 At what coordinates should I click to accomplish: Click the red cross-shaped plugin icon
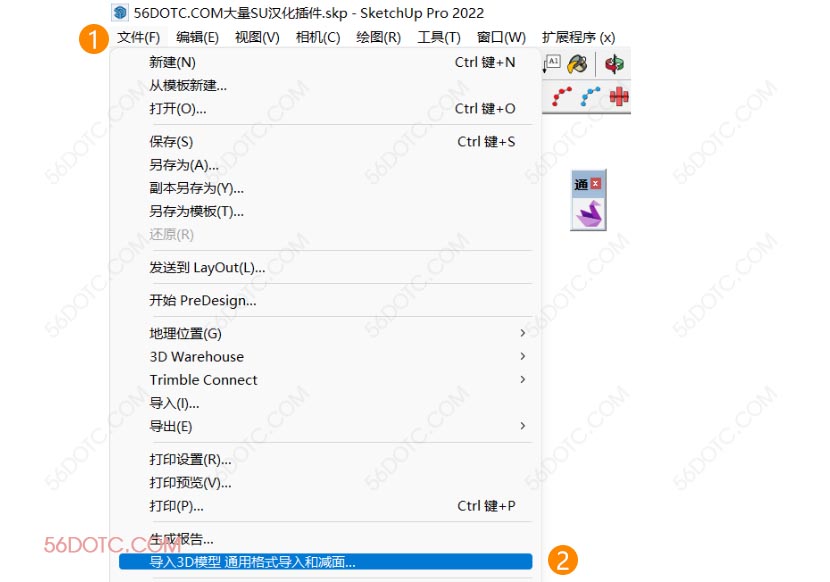click(620, 96)
